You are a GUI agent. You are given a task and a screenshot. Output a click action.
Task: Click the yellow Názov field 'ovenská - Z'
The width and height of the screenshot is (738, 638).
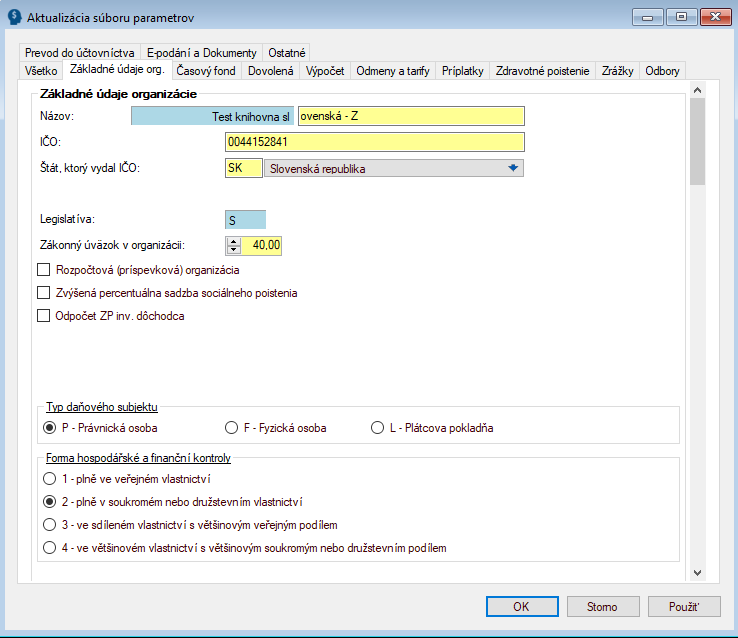(411, 116)
